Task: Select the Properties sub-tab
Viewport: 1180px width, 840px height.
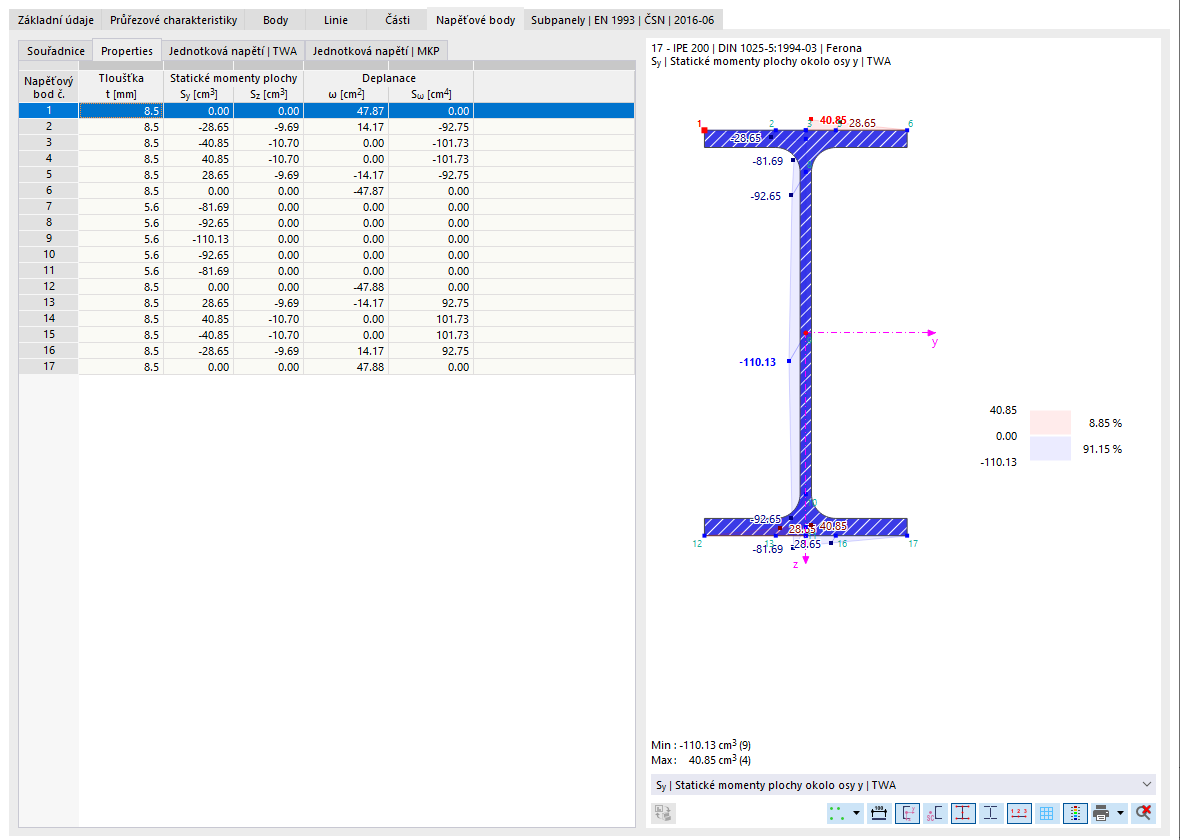Action: [126, 50]
